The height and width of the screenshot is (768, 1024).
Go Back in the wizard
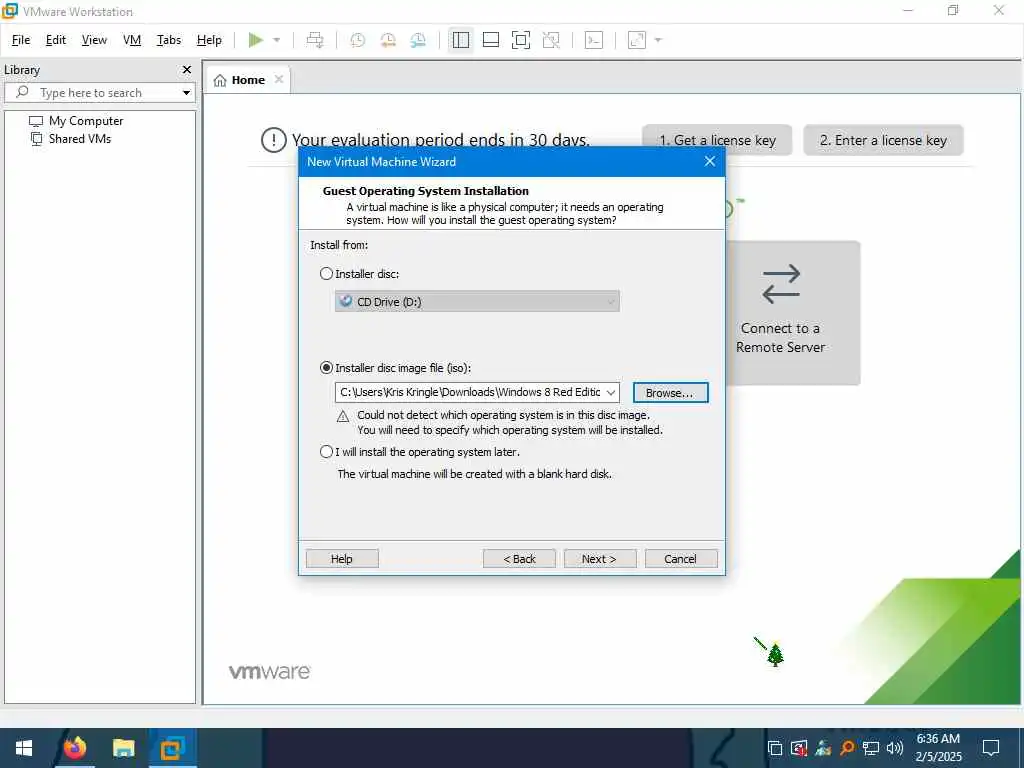(x=519, y=559)
